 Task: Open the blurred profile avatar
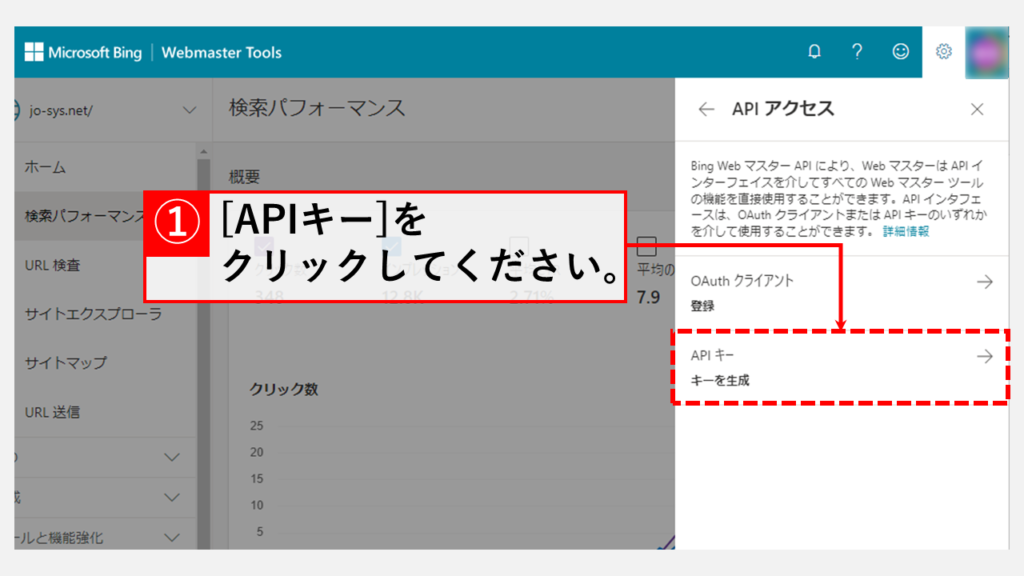point(986,52)
